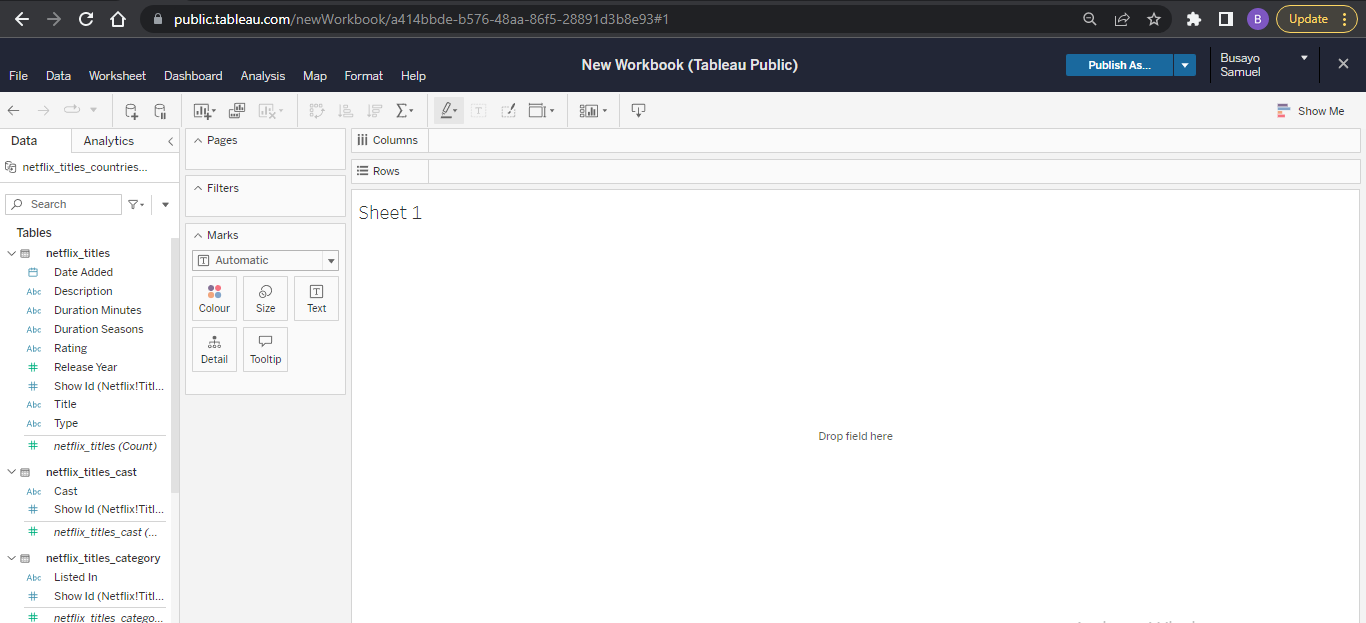The image size is (1366, 623).
Task: Select the Date Added field
Action: tap(83, 272)
